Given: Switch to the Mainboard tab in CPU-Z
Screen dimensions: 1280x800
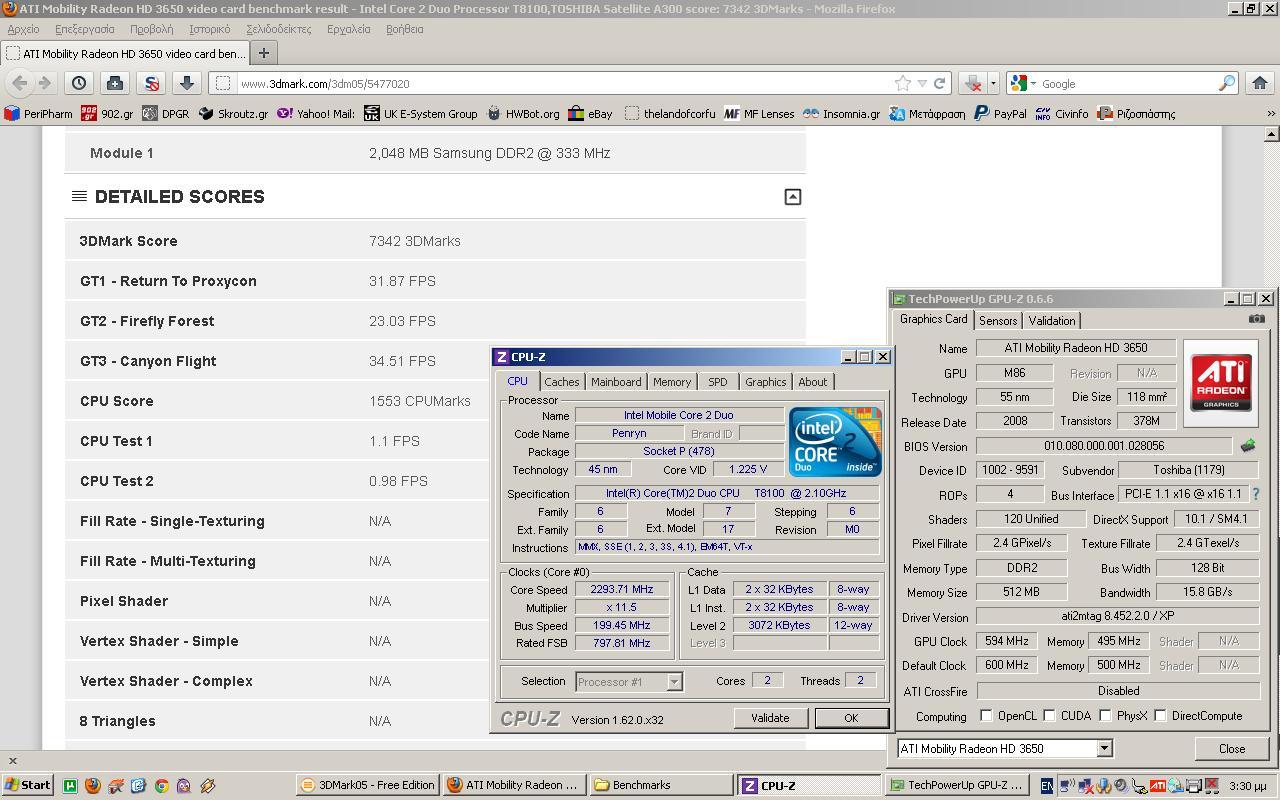Looking at the screenshot, I should click(616, 382).
